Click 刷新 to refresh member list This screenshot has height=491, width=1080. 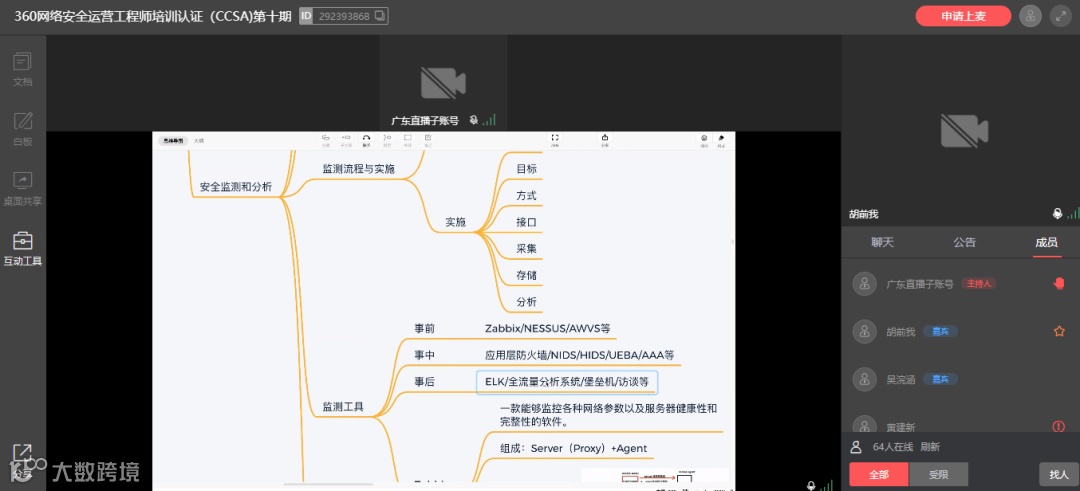(x=930, y=447)
